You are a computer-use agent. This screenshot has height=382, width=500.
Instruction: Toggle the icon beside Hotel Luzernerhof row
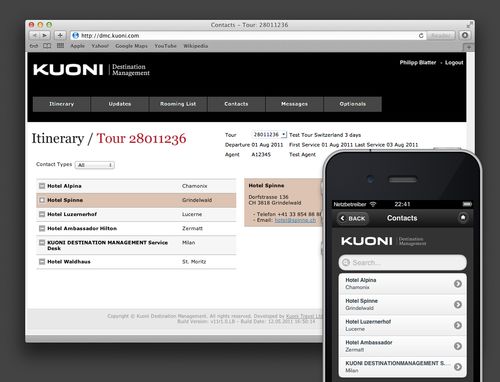(x=42, y=214)
